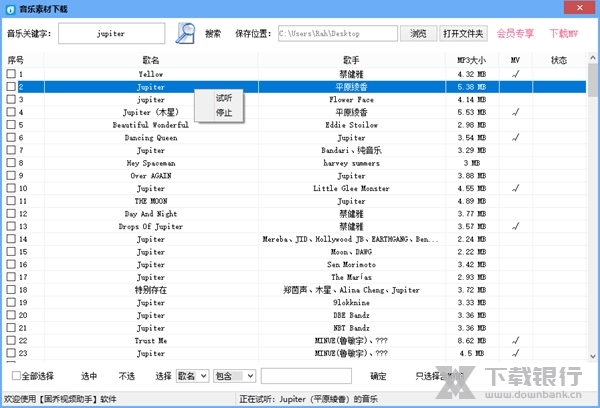600x408 pixels.
Task: Tick the checkbox for row 12 Day And Night
Action: coord(11,213)
